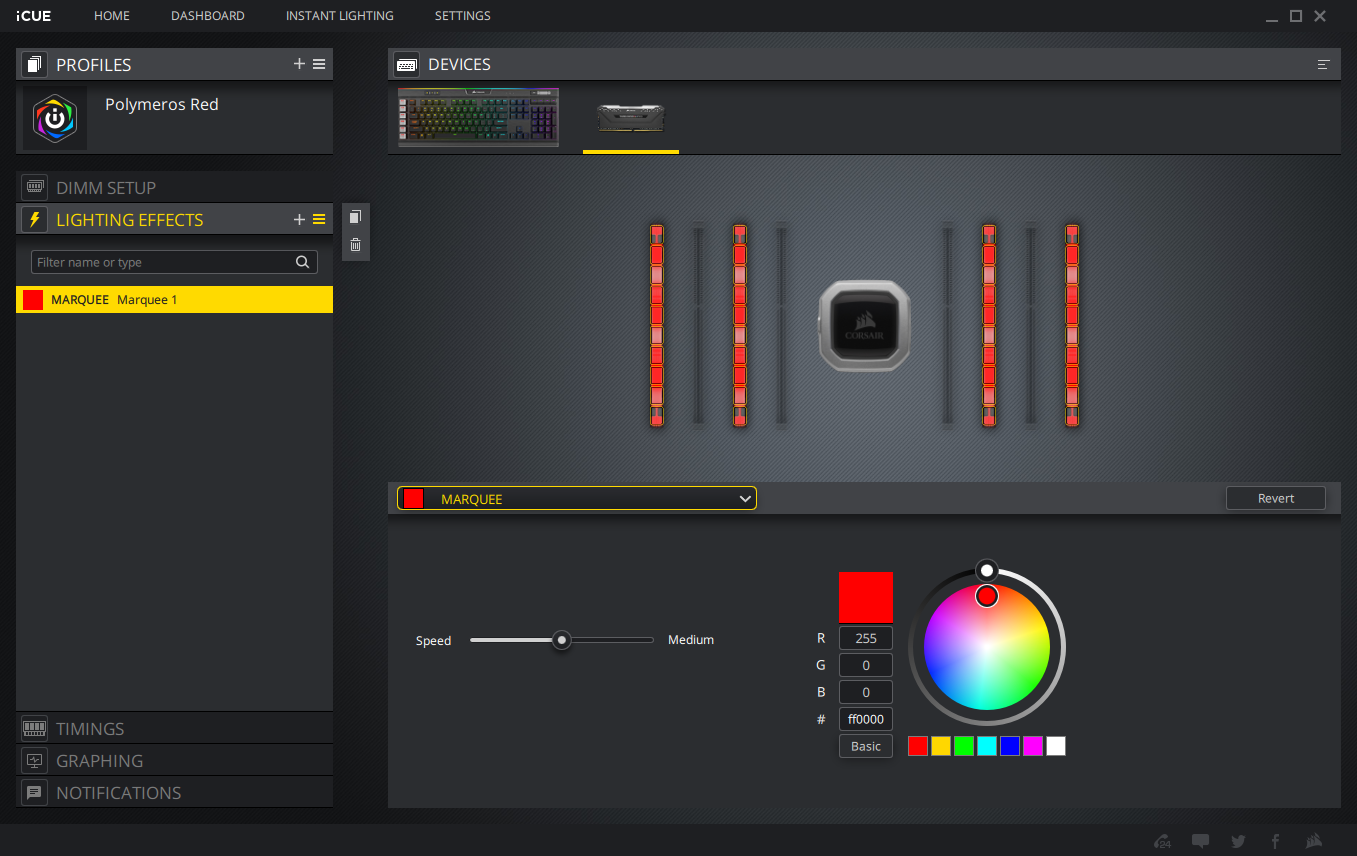The image size is (1357, 856).
Task: Expand the TIMINGS section
Action: tap(174, 729)
